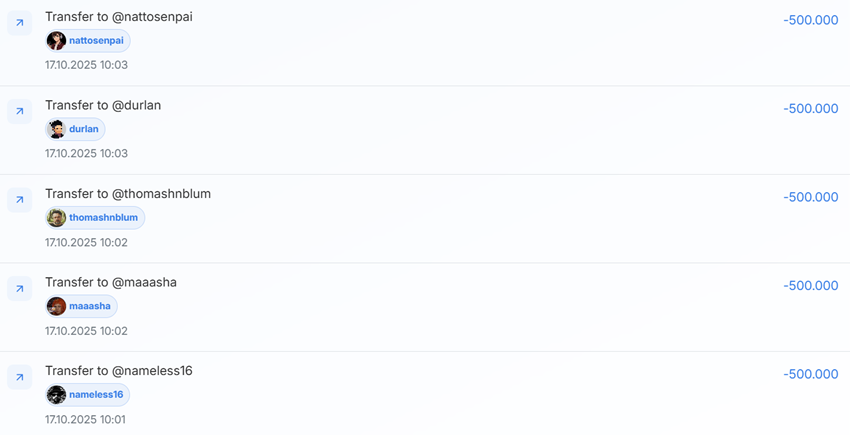This screenshot has height=435, width=850.
Task: Click maaasha's avatar picture
Action: click(x=56, y=306)
